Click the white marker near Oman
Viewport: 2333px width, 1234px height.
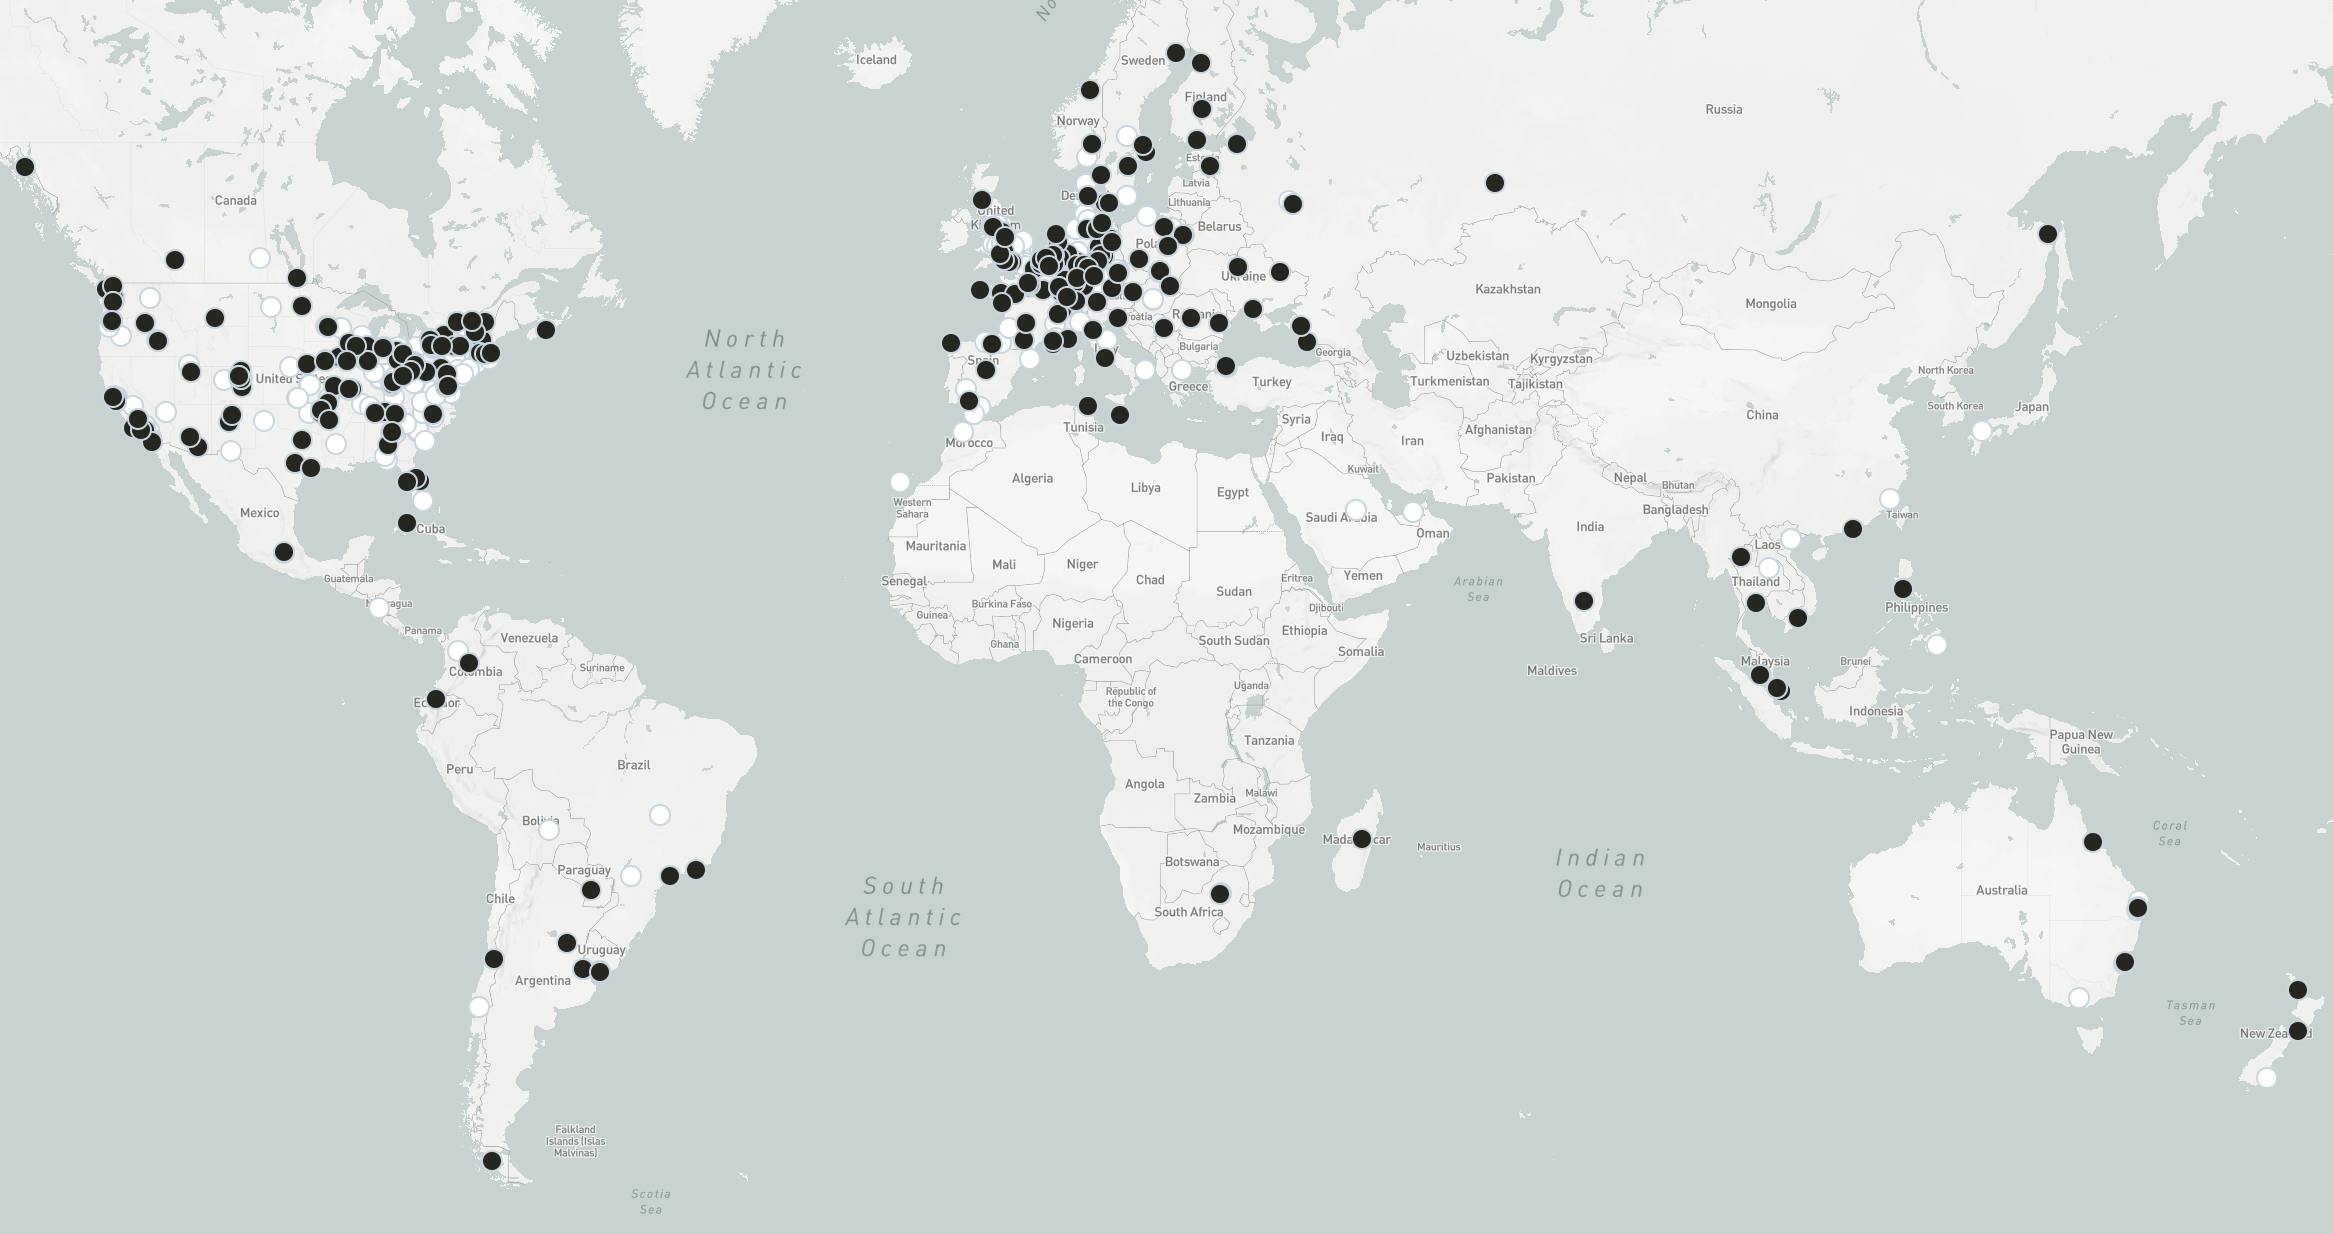(1412, 512)
